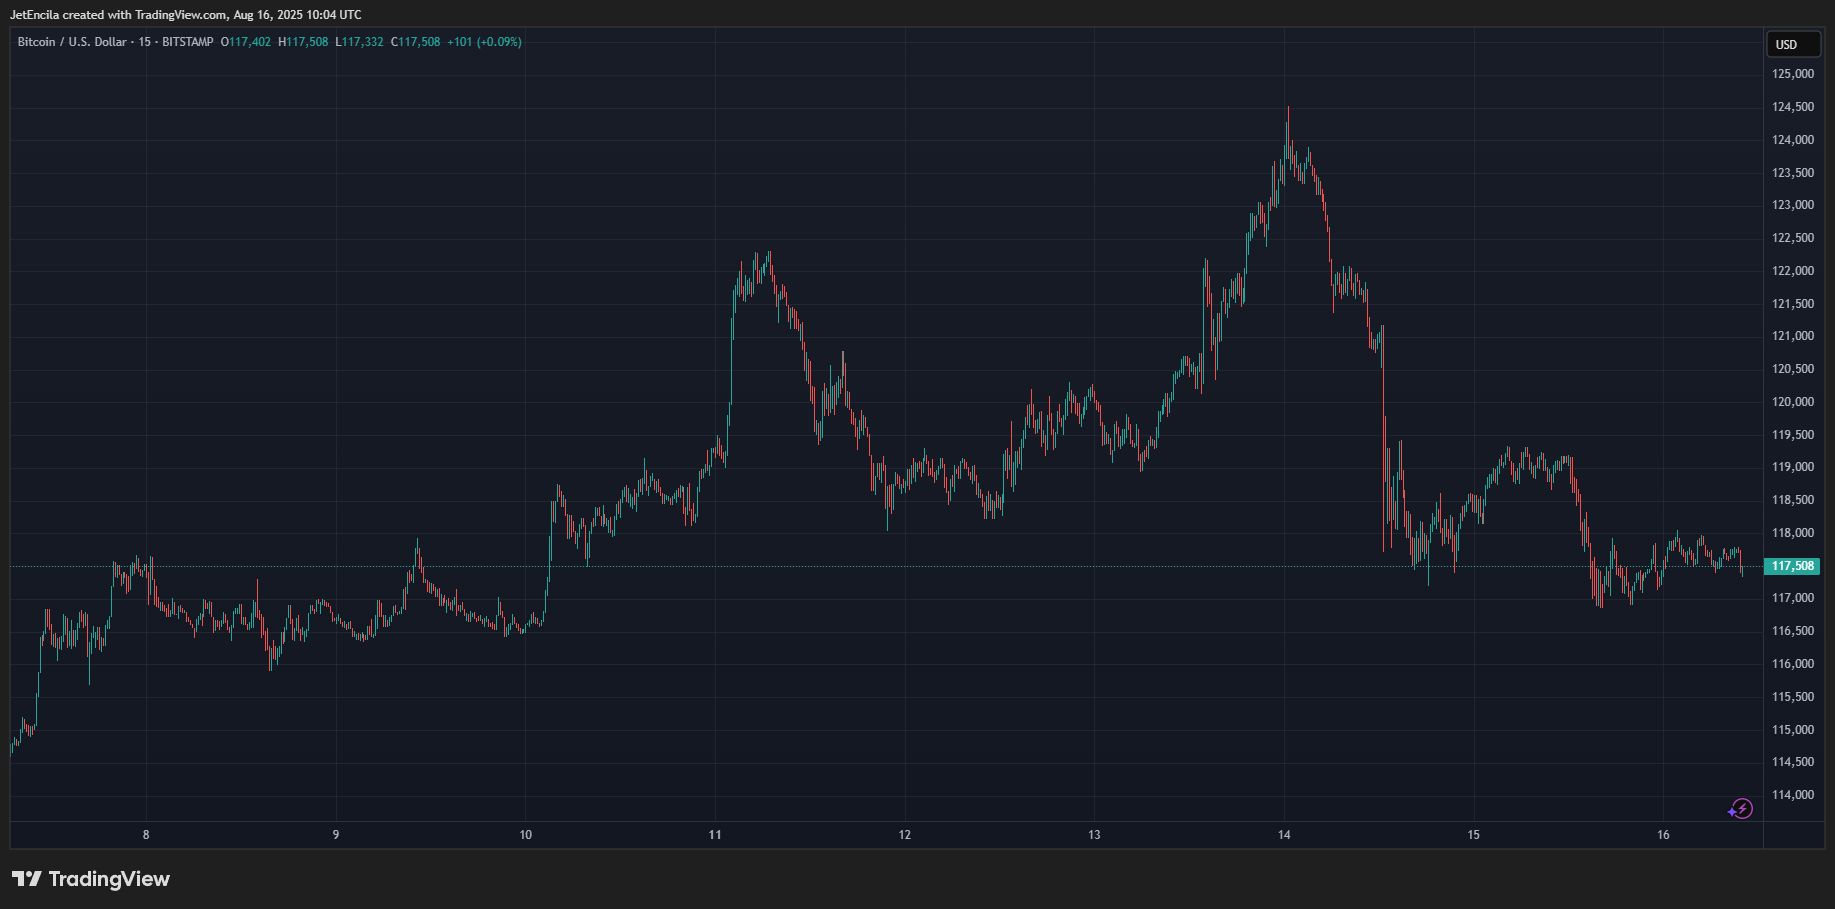Click date 13 on time axis
This screenshot has width=1835, height=909.
1094,835
